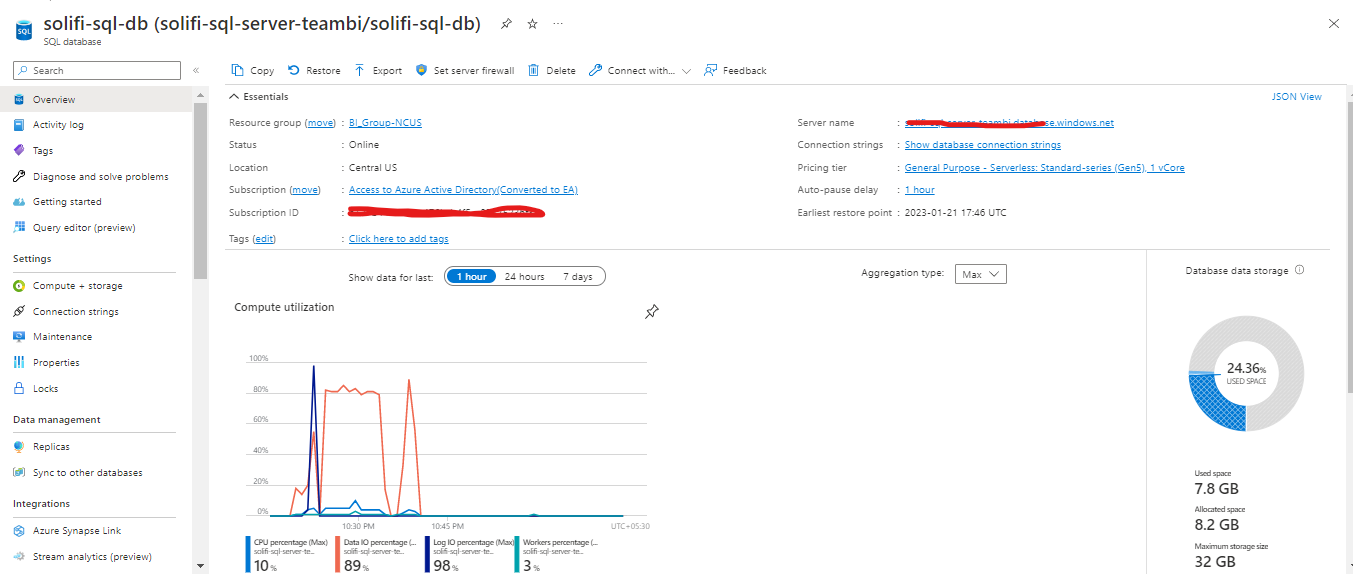This screenshot has width=1353, height=574.
Task: Collapse the Essentials section
Action: [259, 97]
